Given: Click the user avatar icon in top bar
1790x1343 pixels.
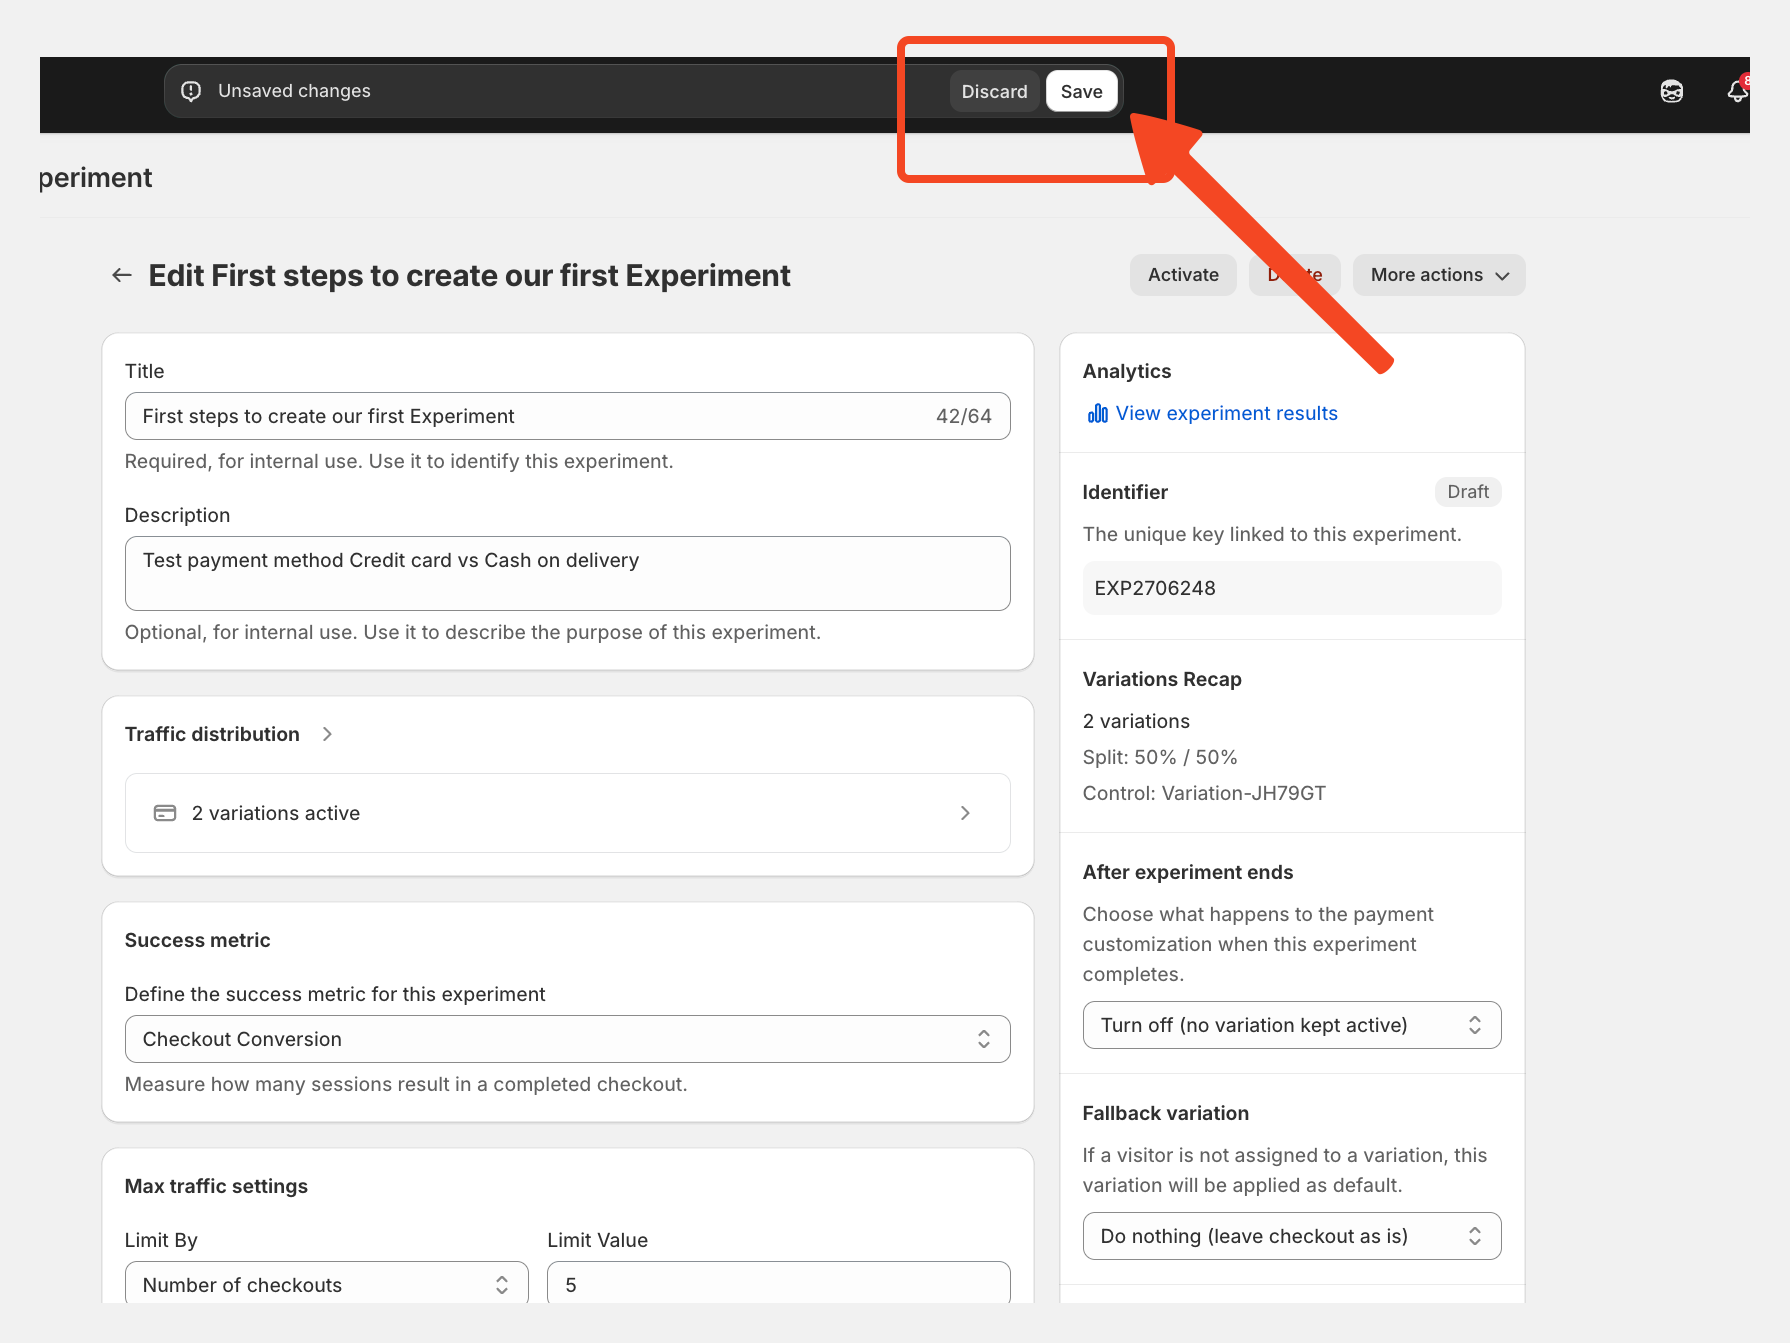Looking at the screenshot, I should click(x=1671, y=91).
